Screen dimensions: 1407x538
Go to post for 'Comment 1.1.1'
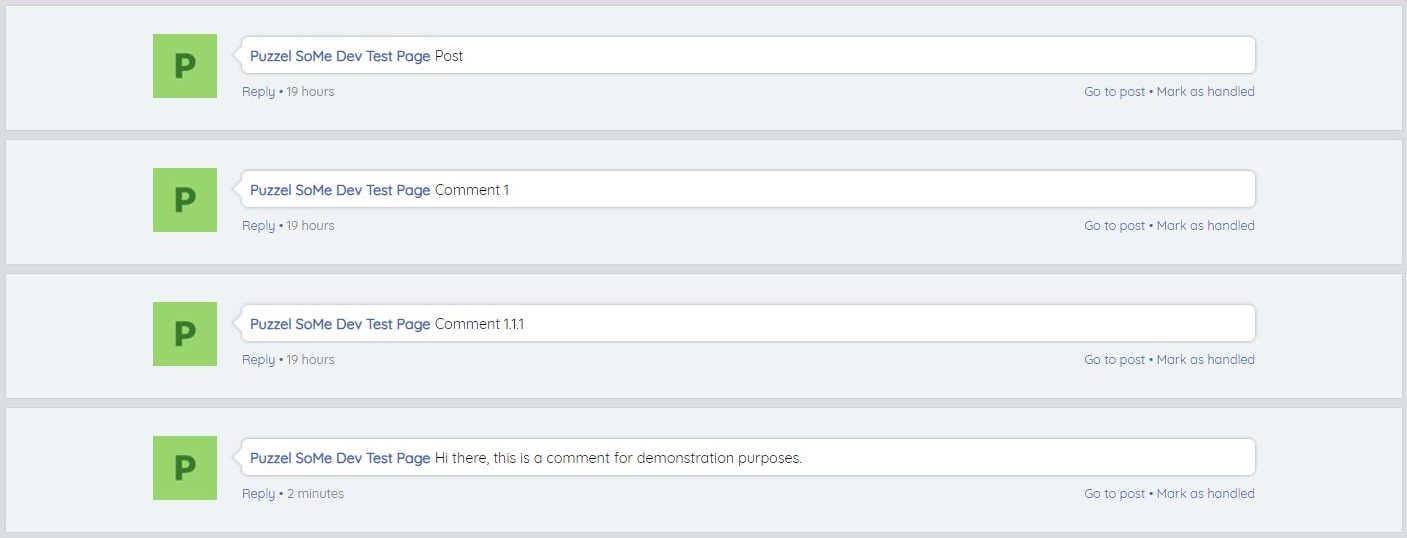tap(1114, 360)
